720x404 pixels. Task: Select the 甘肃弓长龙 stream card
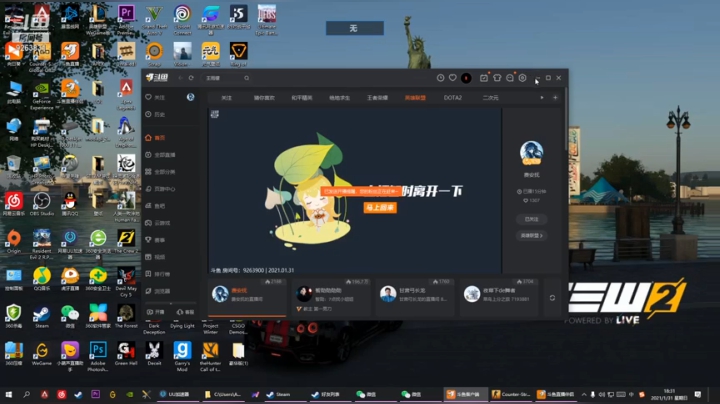(x=415, y=297)
